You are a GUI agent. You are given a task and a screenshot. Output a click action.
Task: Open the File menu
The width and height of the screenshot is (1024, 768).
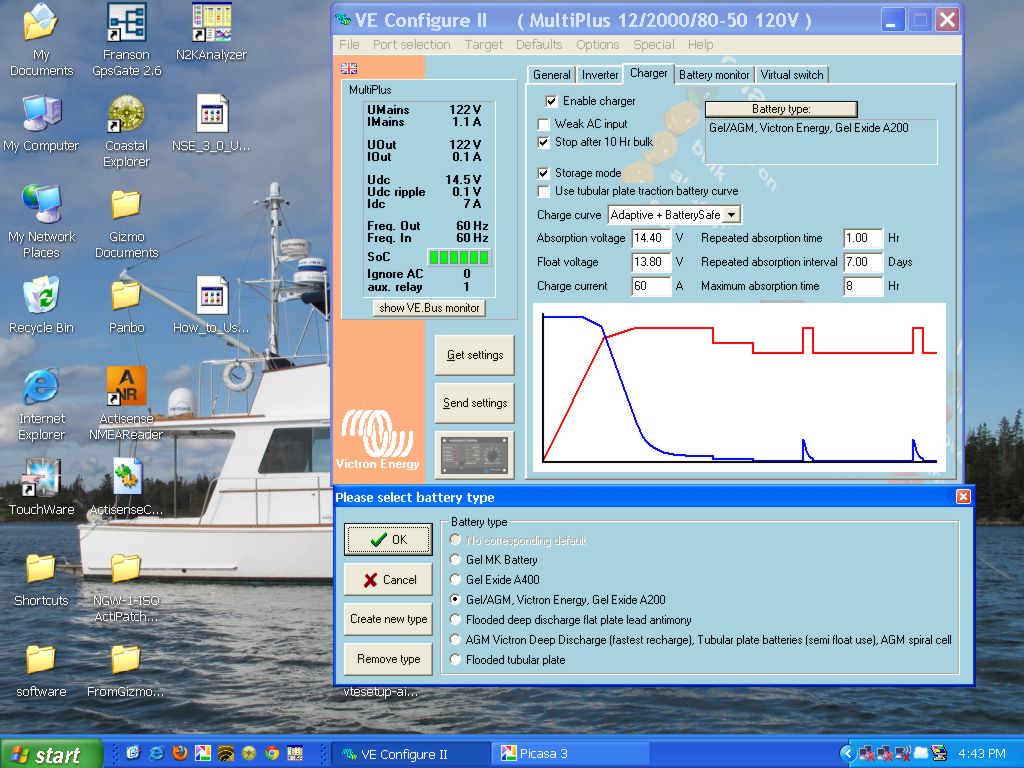[349, 44]
